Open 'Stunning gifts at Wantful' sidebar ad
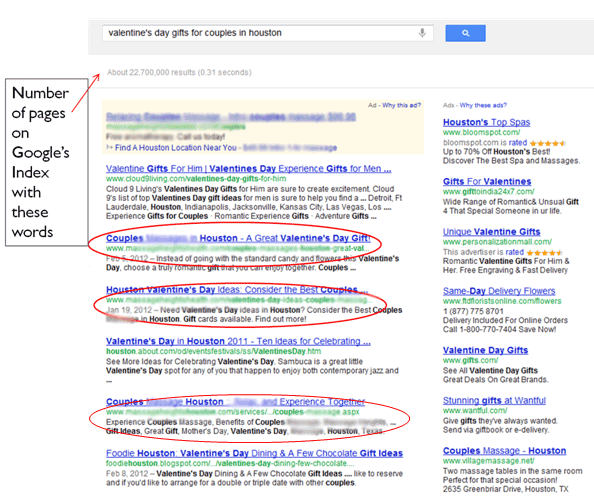 pos(494,400)
